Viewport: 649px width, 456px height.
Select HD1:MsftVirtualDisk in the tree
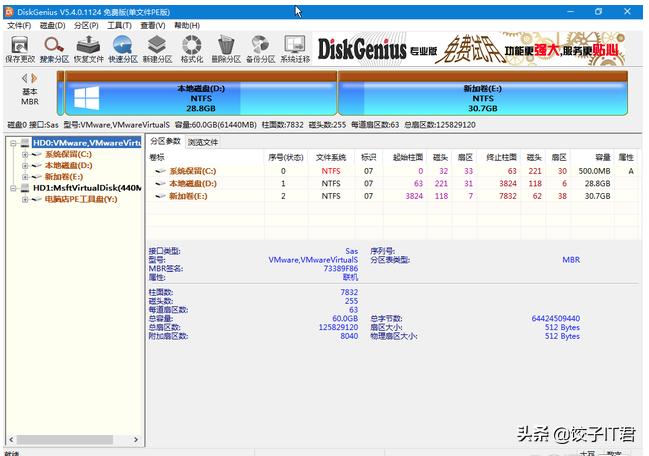coord(87,188)
